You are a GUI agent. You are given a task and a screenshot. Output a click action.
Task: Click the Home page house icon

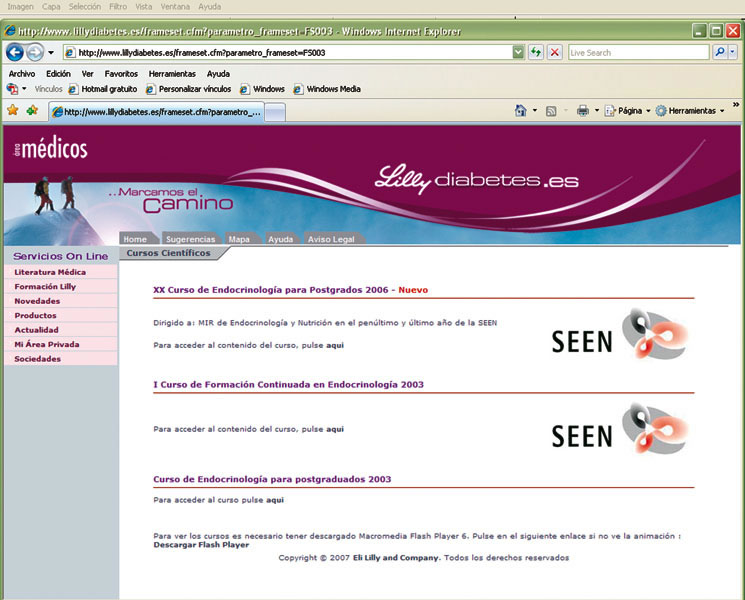coord(521,111)
